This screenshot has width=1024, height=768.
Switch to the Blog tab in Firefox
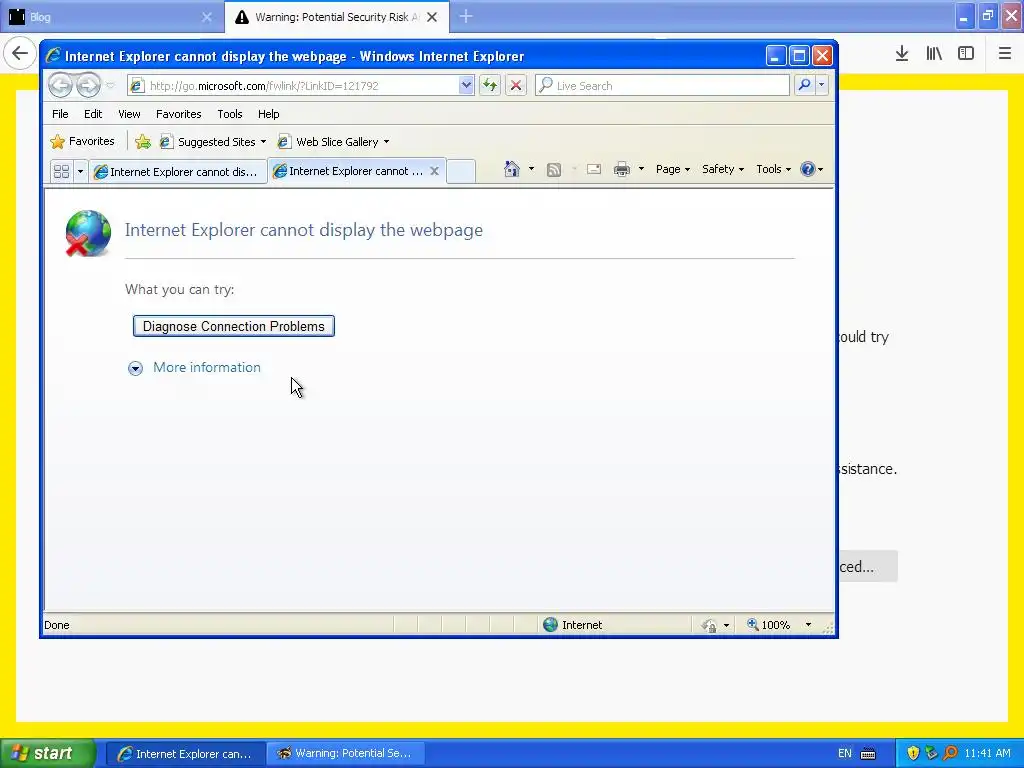tap(111, 16)
